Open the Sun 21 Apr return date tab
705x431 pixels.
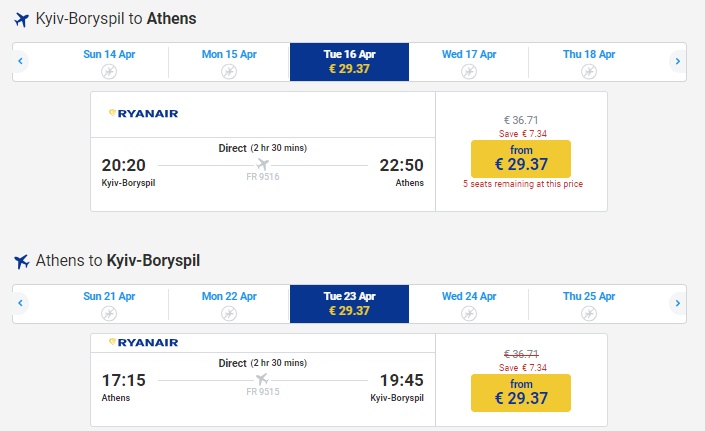109,304
